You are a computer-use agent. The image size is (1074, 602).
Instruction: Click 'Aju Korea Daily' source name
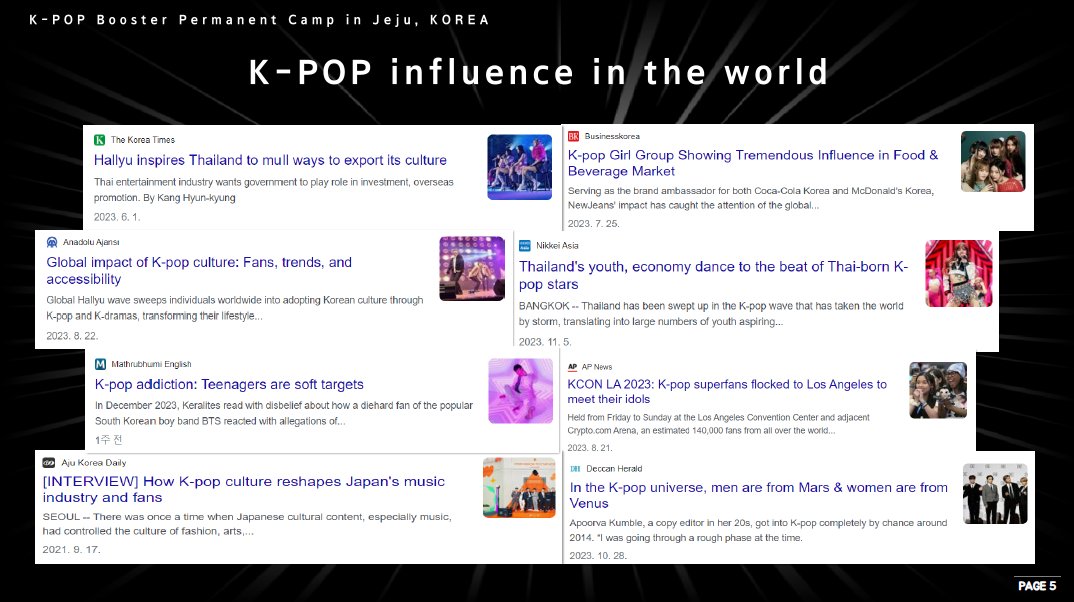click(94, 463)
